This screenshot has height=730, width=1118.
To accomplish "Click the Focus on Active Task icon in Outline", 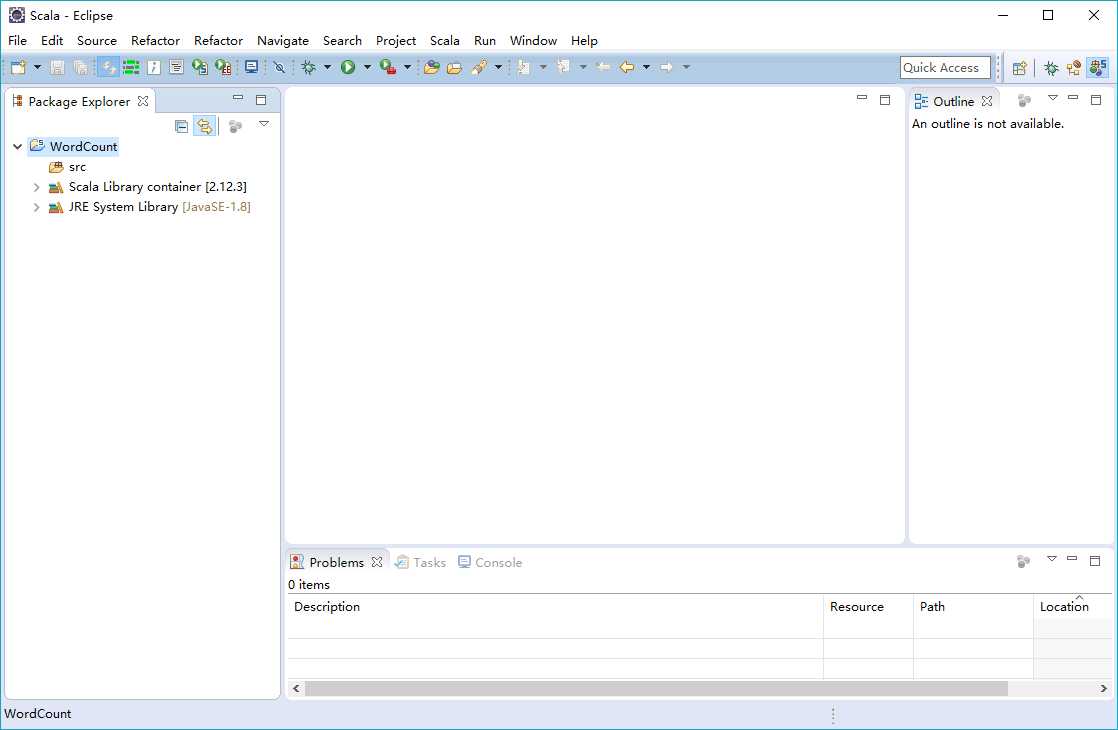I will click(x=1025, y=101).
